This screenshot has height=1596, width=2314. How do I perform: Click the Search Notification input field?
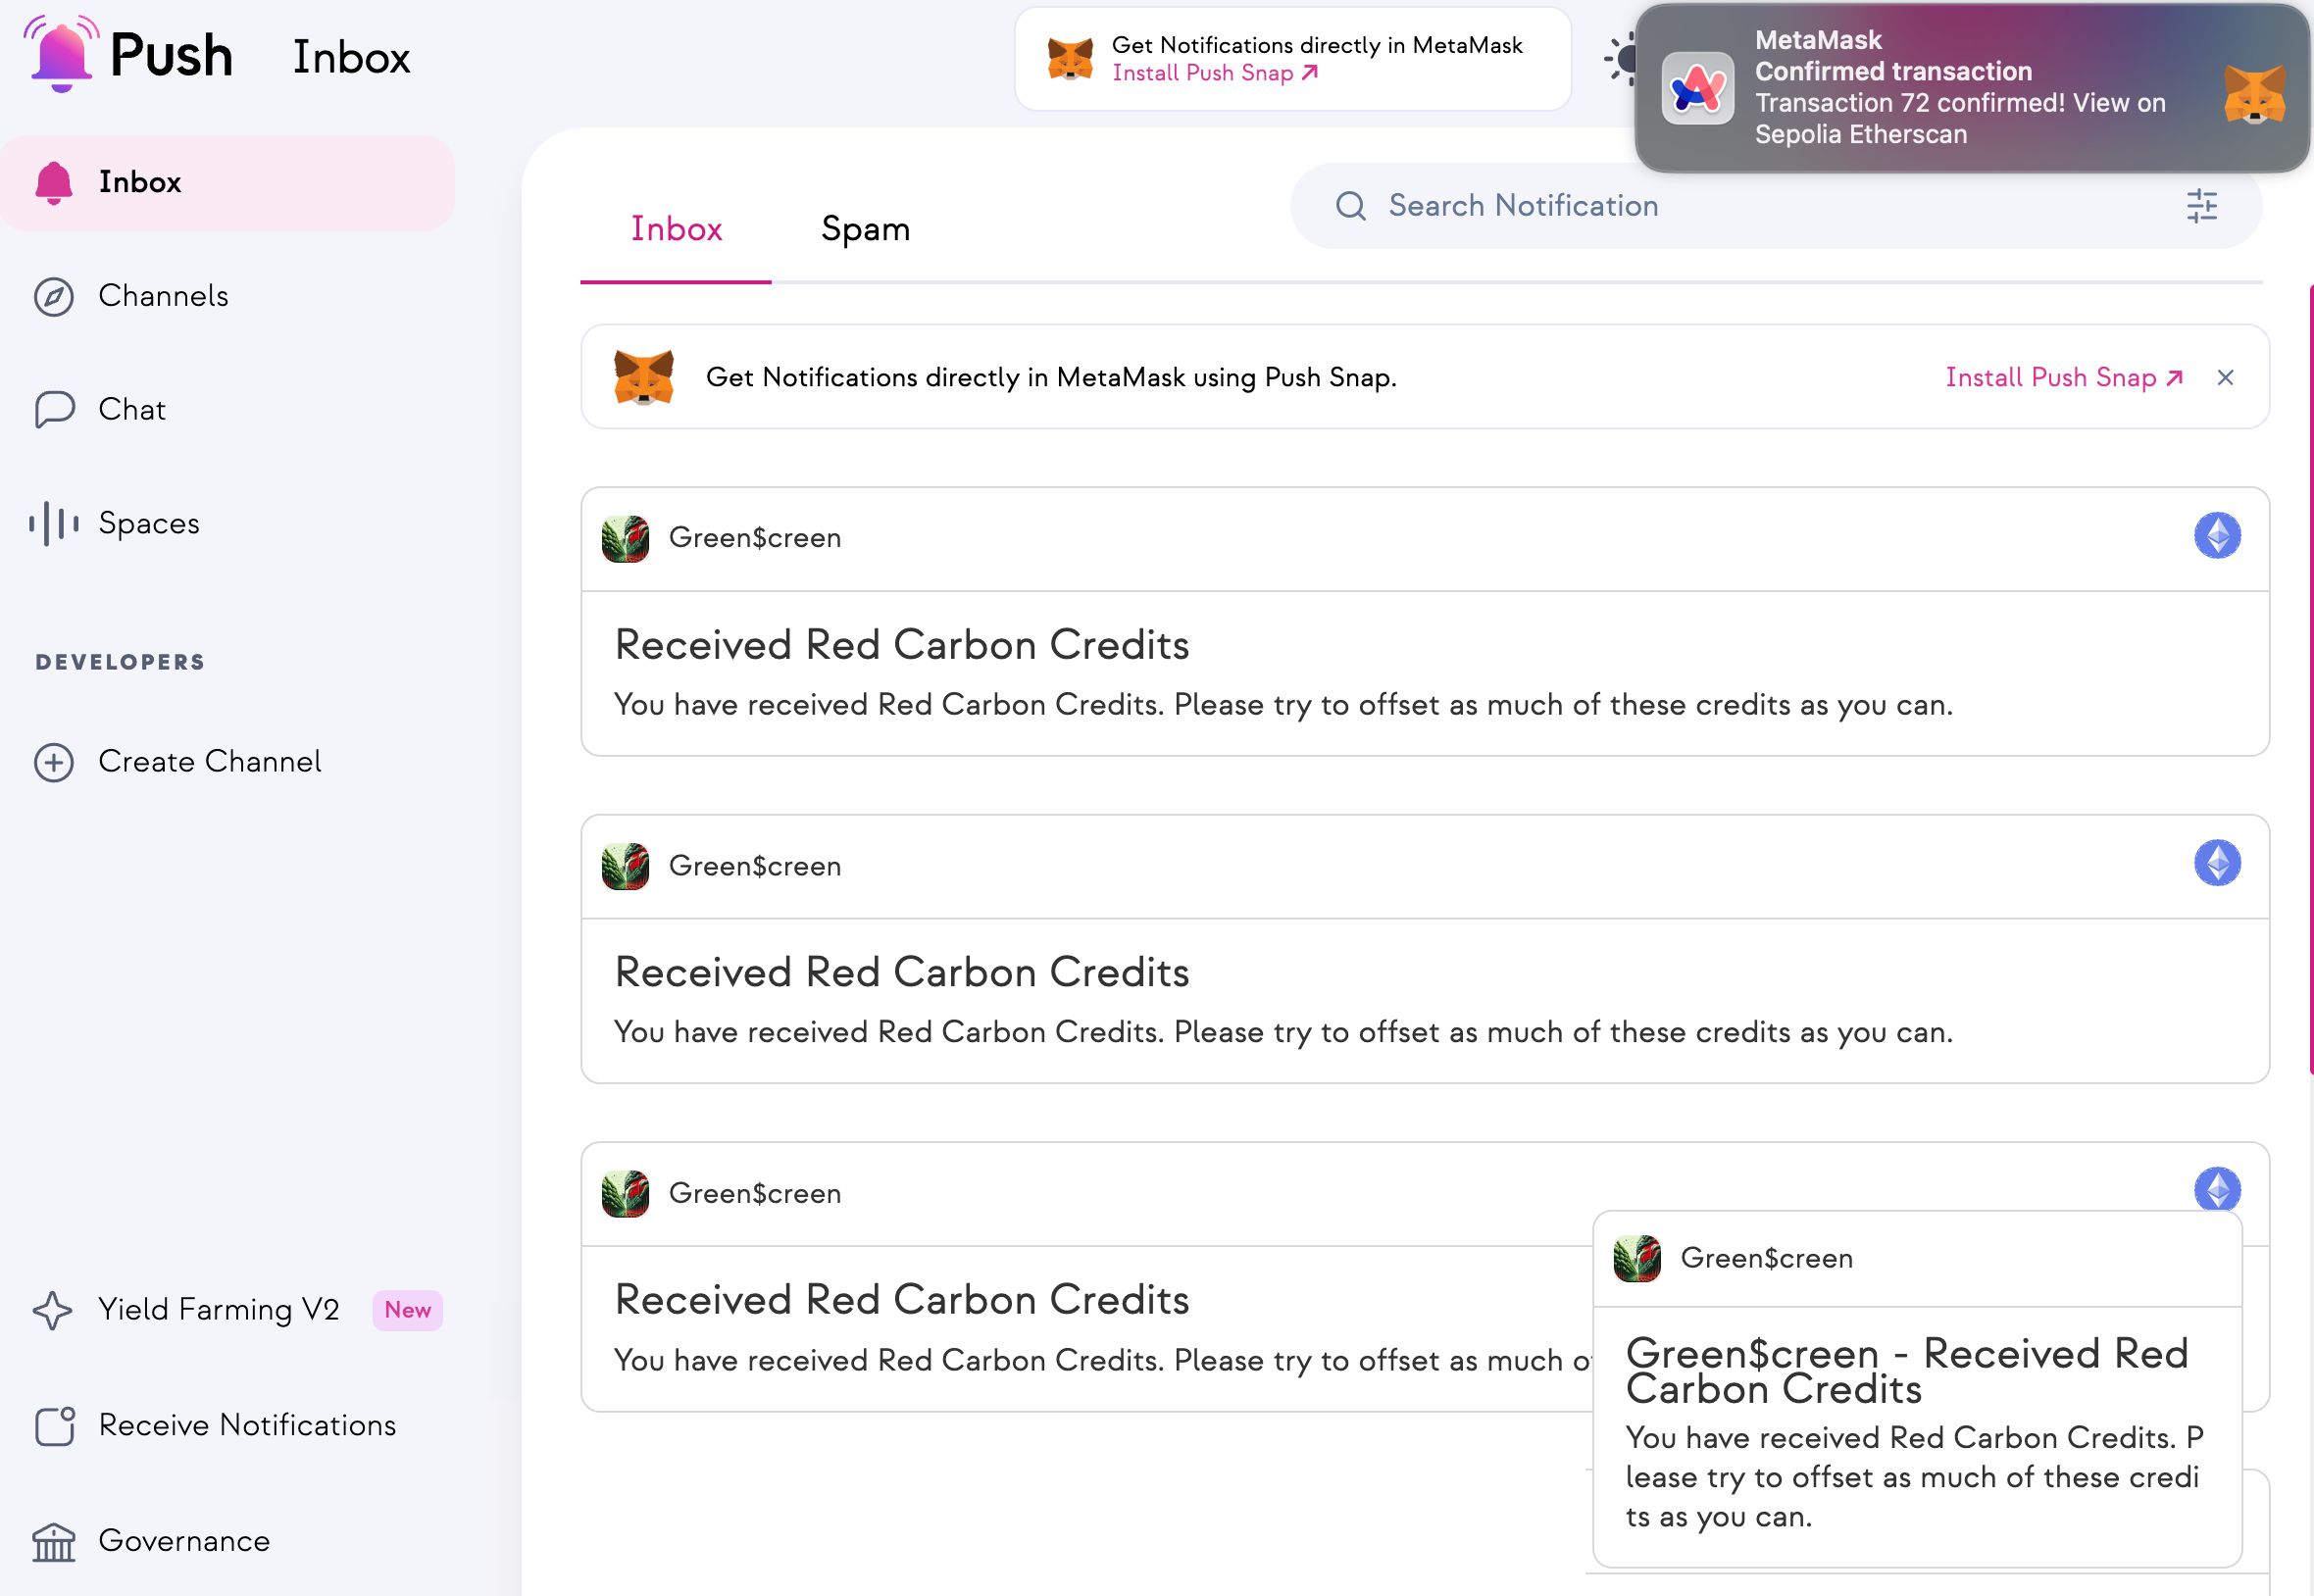1751,206
